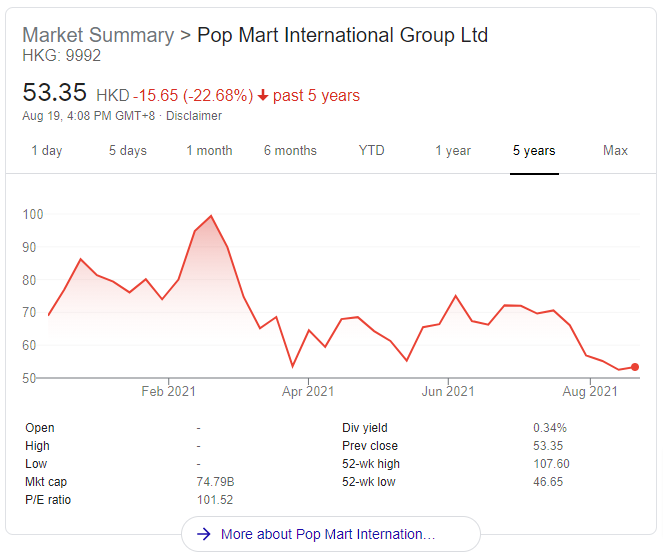Click the P/E ratio value 101.52
This screenshot has width=663, height=556.
(215, 500)
